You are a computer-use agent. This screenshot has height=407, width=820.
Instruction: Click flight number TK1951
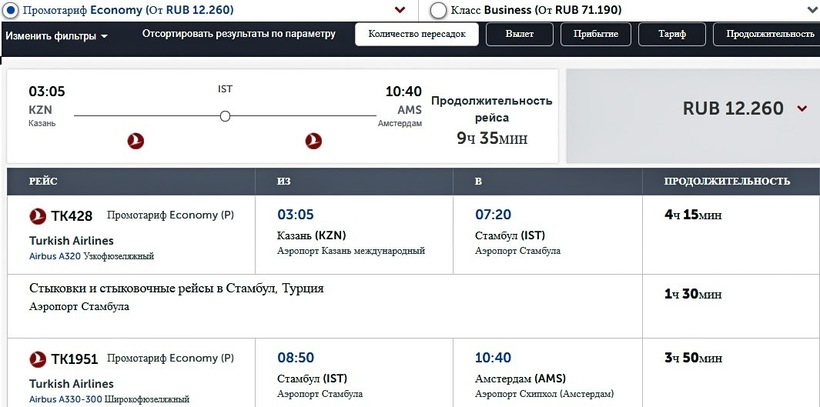click(x=75, y=358)
